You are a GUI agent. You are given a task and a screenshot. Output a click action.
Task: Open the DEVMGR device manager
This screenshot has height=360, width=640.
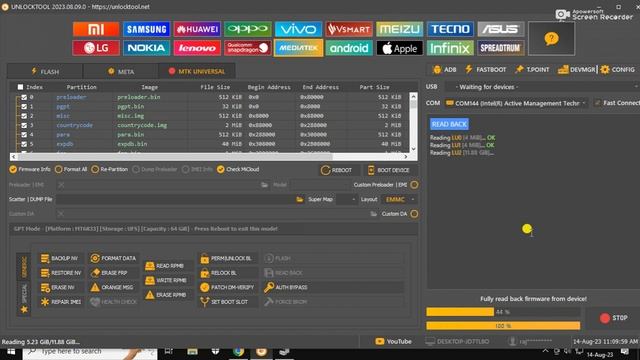click(577, 69)
